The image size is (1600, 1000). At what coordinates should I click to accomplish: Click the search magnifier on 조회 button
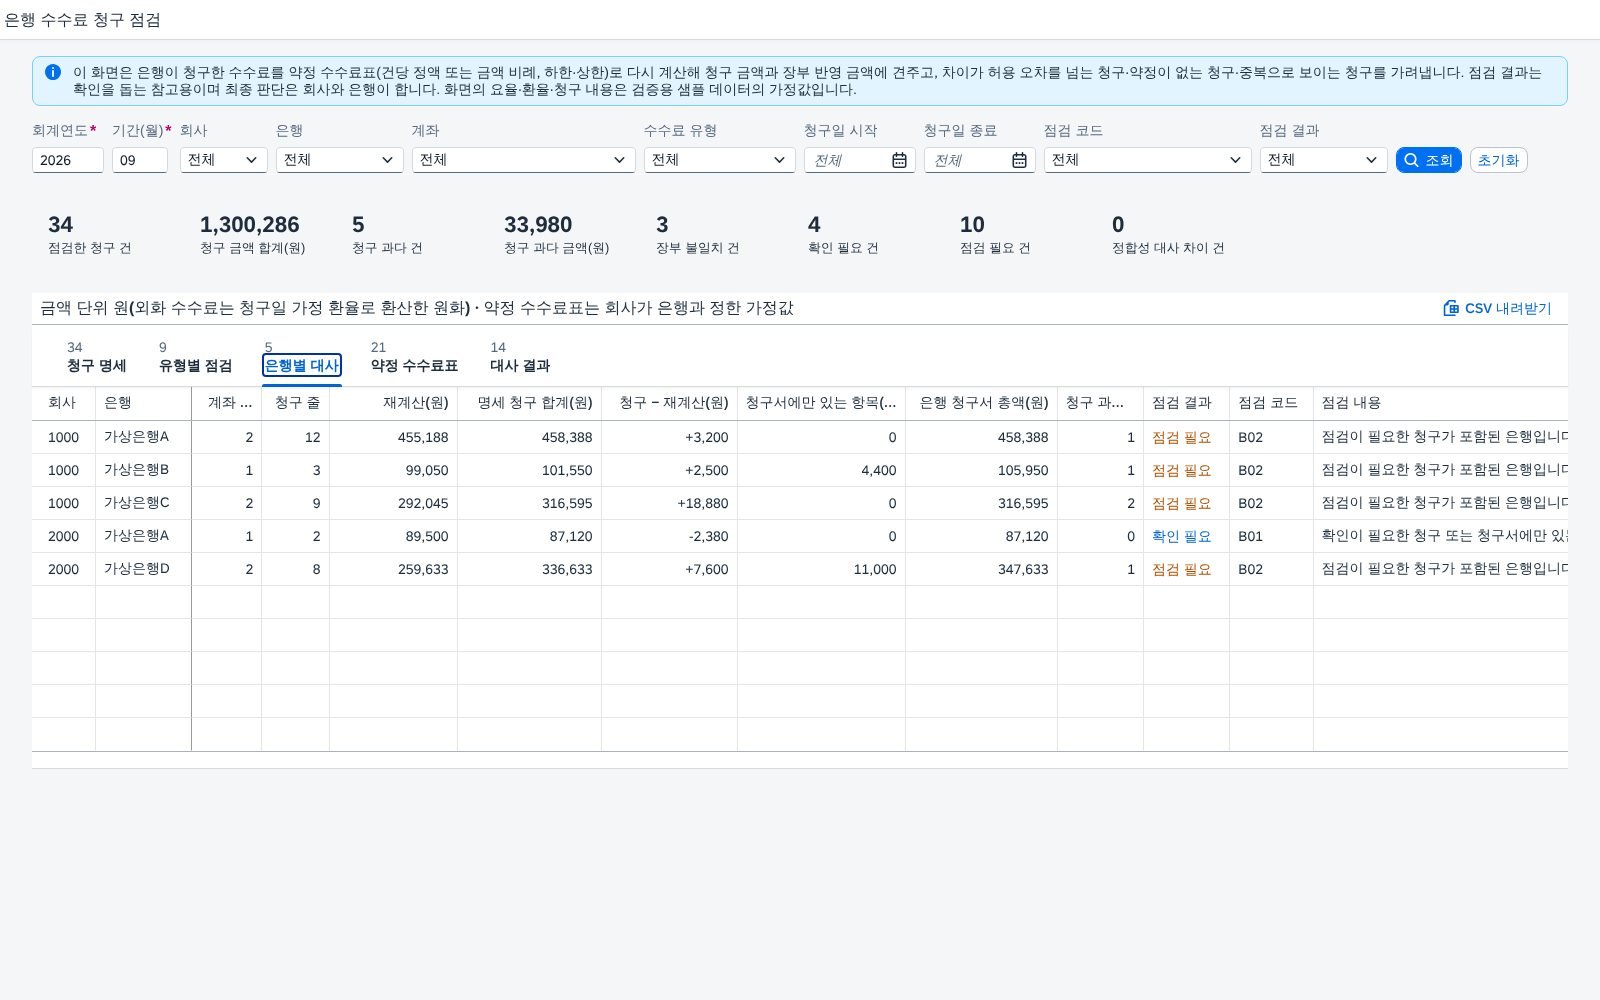pos(1411,160)
